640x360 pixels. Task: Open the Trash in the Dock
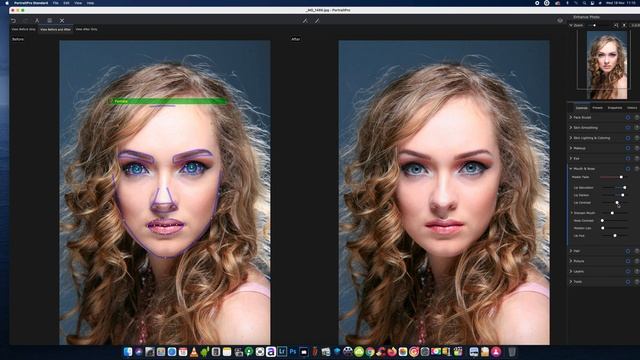point(512,351)
